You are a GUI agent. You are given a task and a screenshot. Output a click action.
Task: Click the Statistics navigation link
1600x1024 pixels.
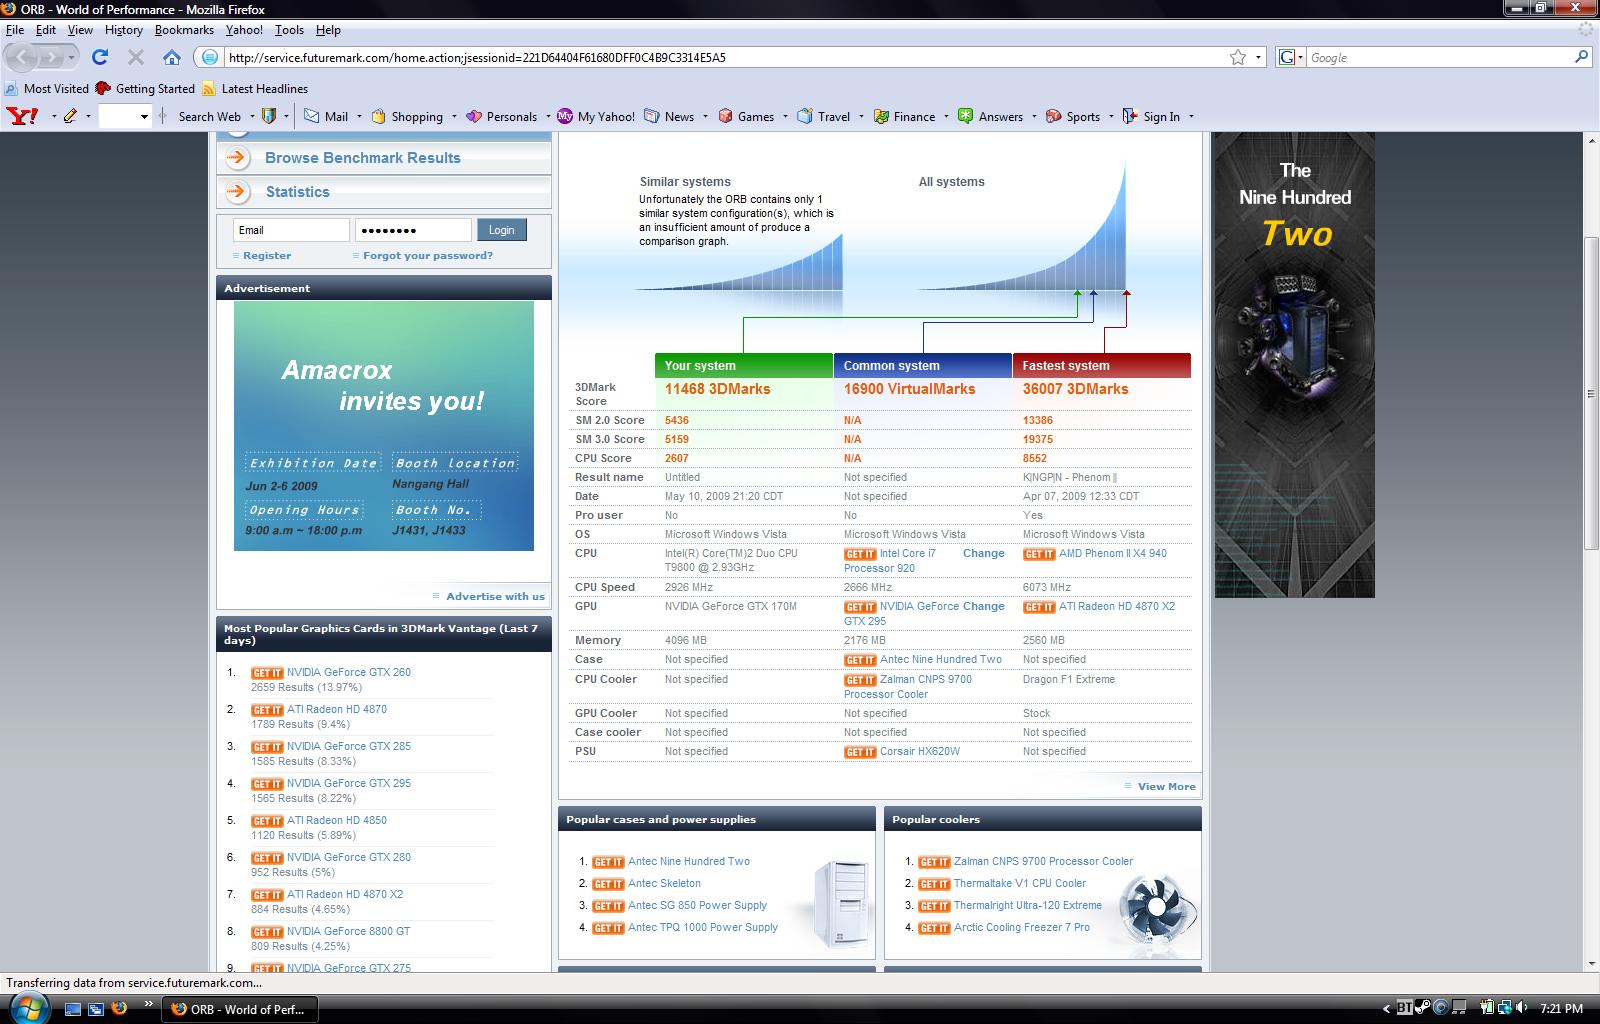coord(297,192)
